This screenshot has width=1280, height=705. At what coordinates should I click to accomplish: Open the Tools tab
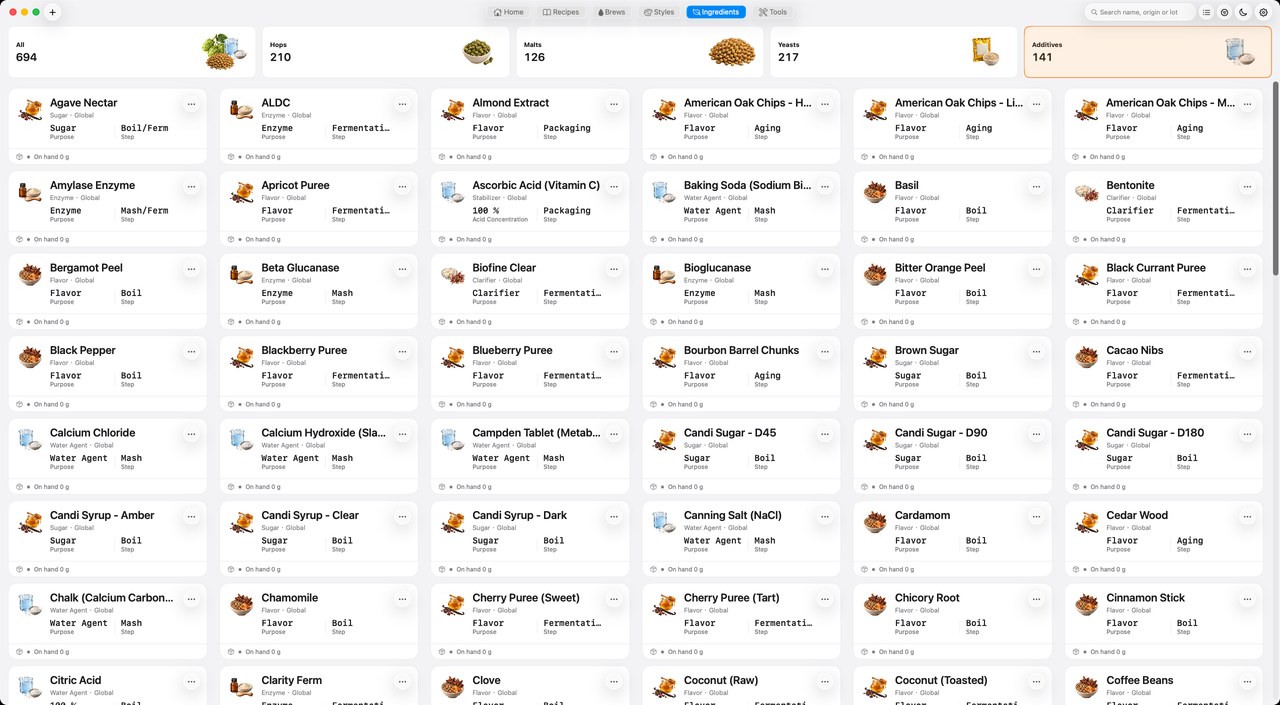(x=773, y=12)
